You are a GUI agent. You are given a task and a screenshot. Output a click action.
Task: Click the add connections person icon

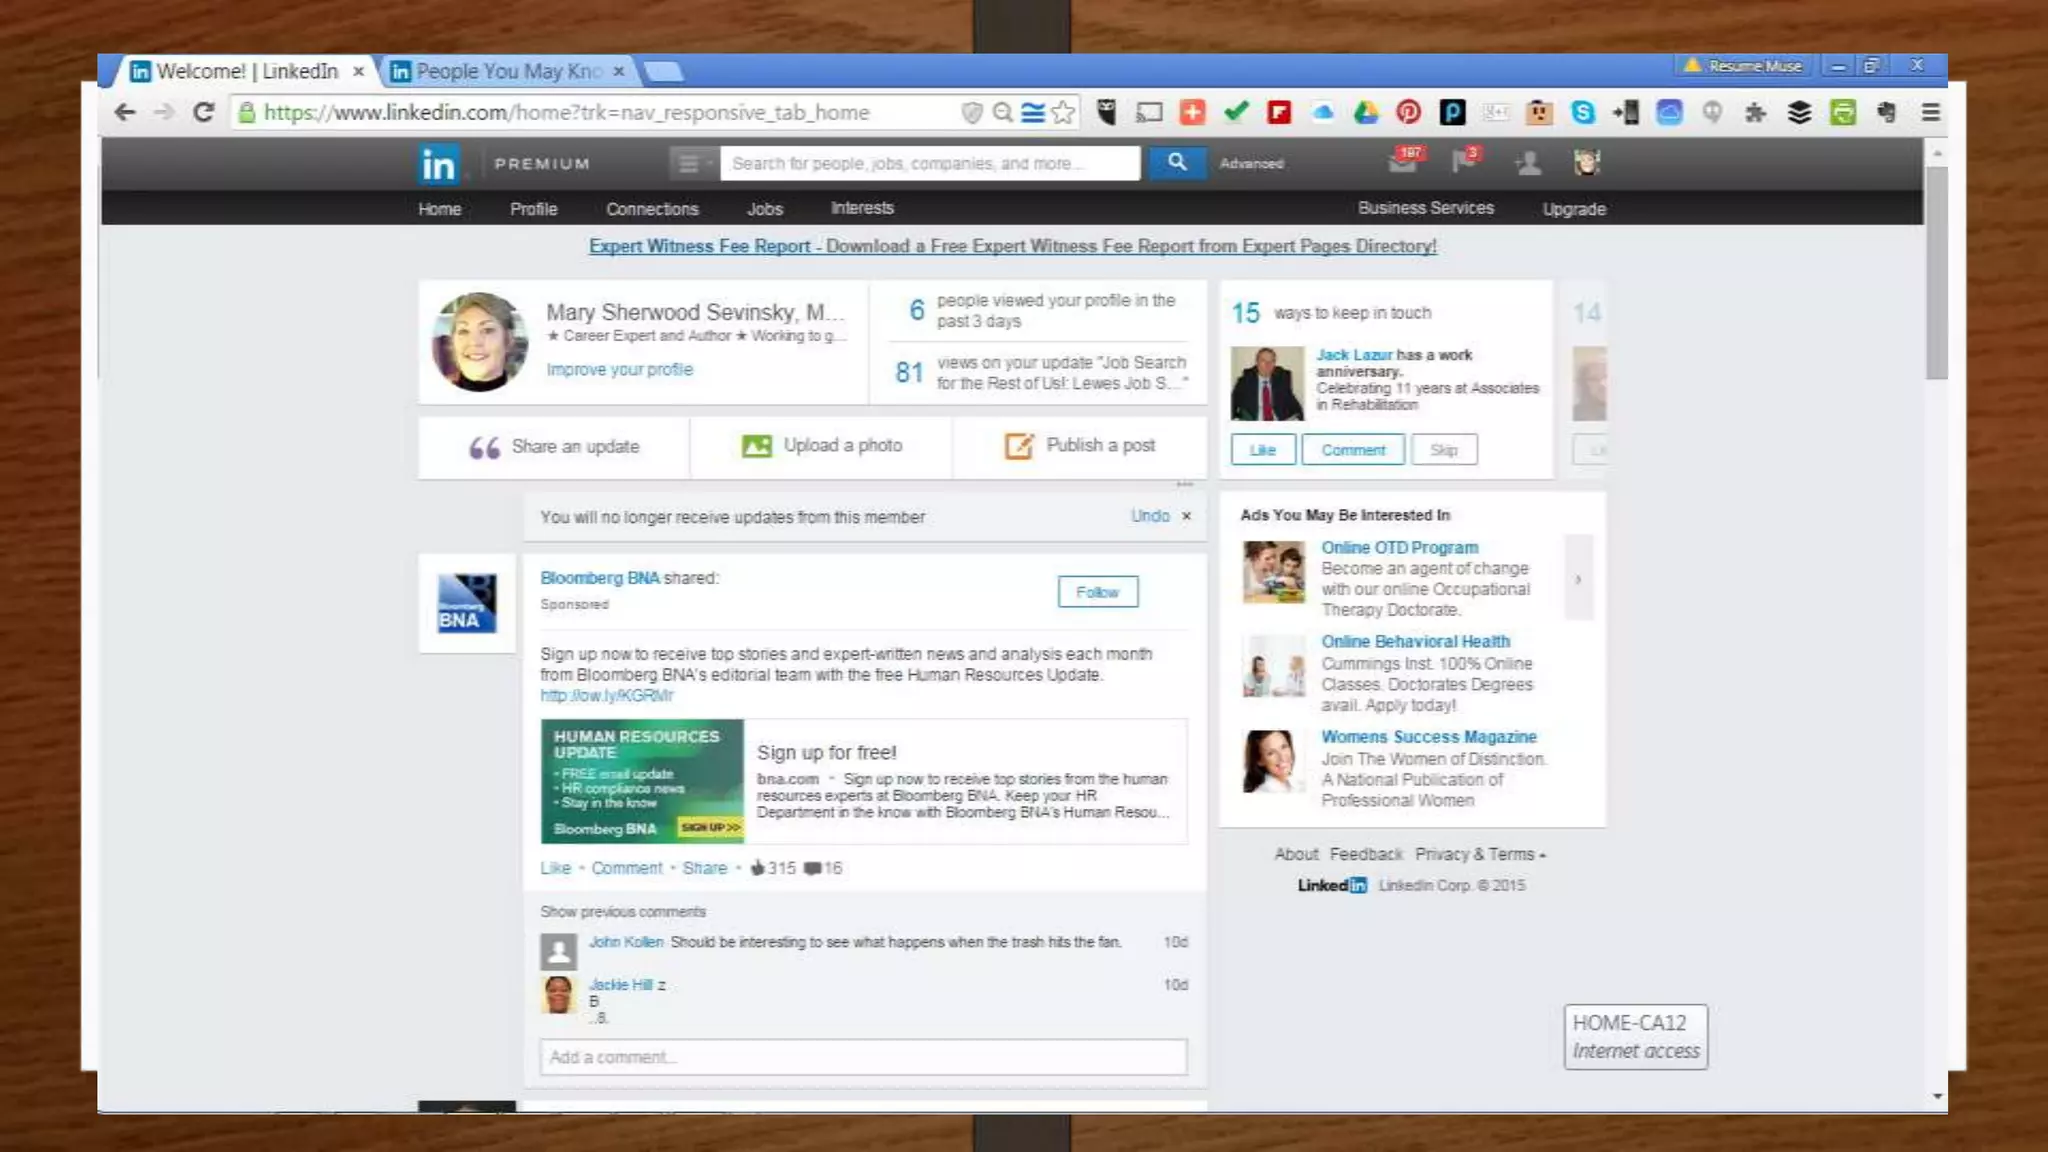point(1527,163)
